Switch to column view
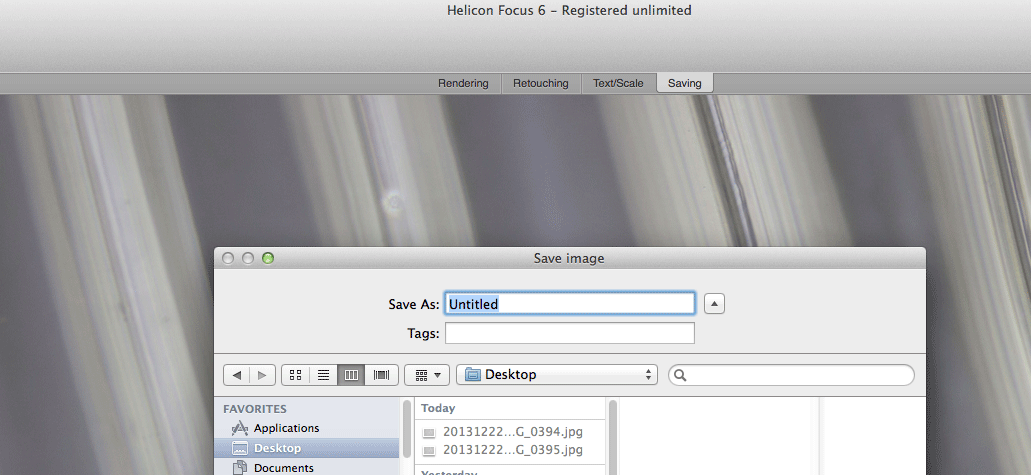Viewport: 1031px width, 475px height. (x=352, y=375)
